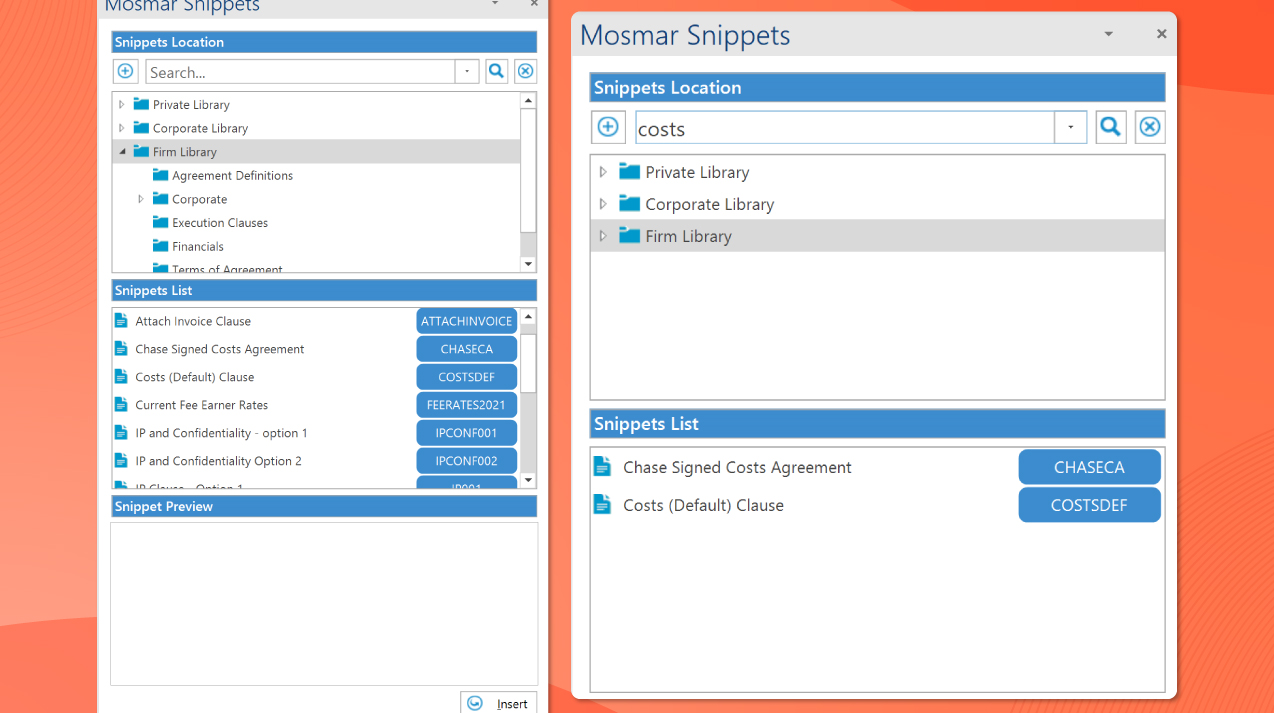Click document icon beside IP and Confidentiality - option 1
The height and width of the screenshot is (713, 1274).
(x=121, y=433)
